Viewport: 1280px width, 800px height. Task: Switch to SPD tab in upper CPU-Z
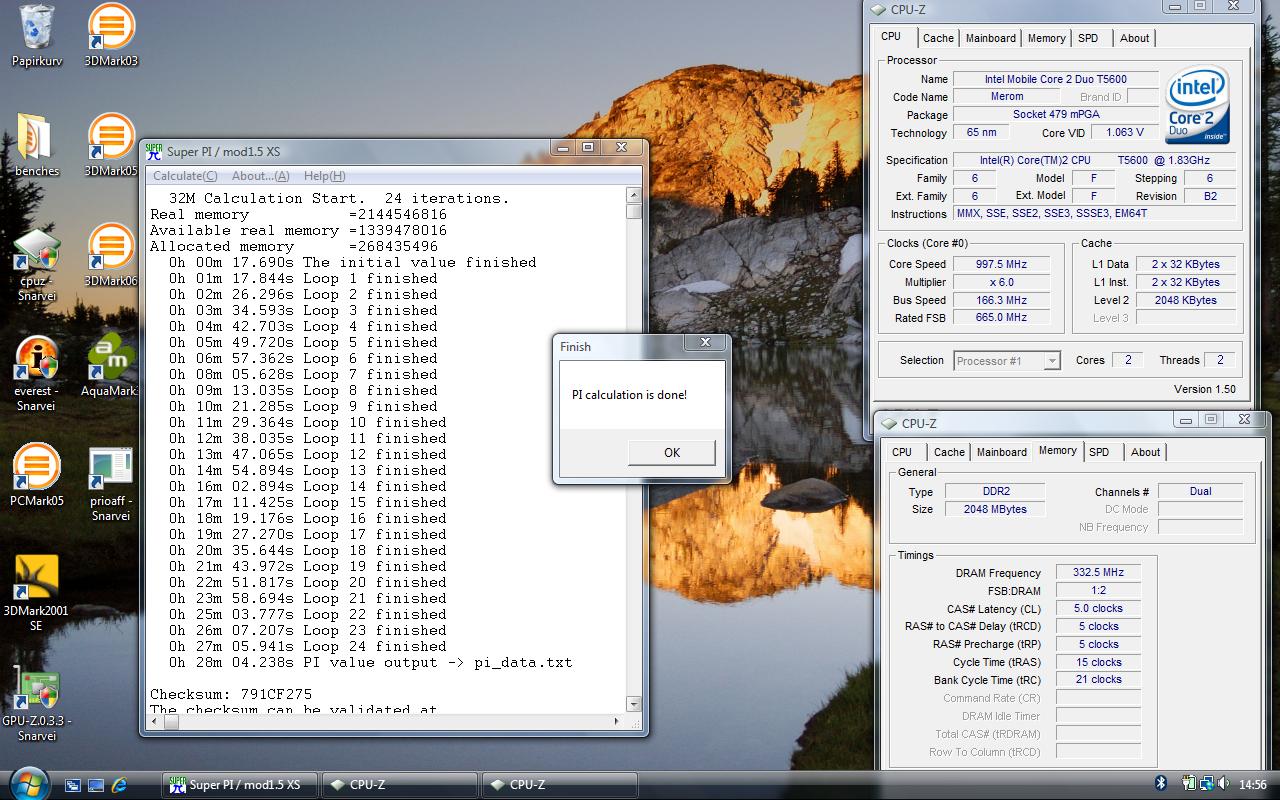1088,38
